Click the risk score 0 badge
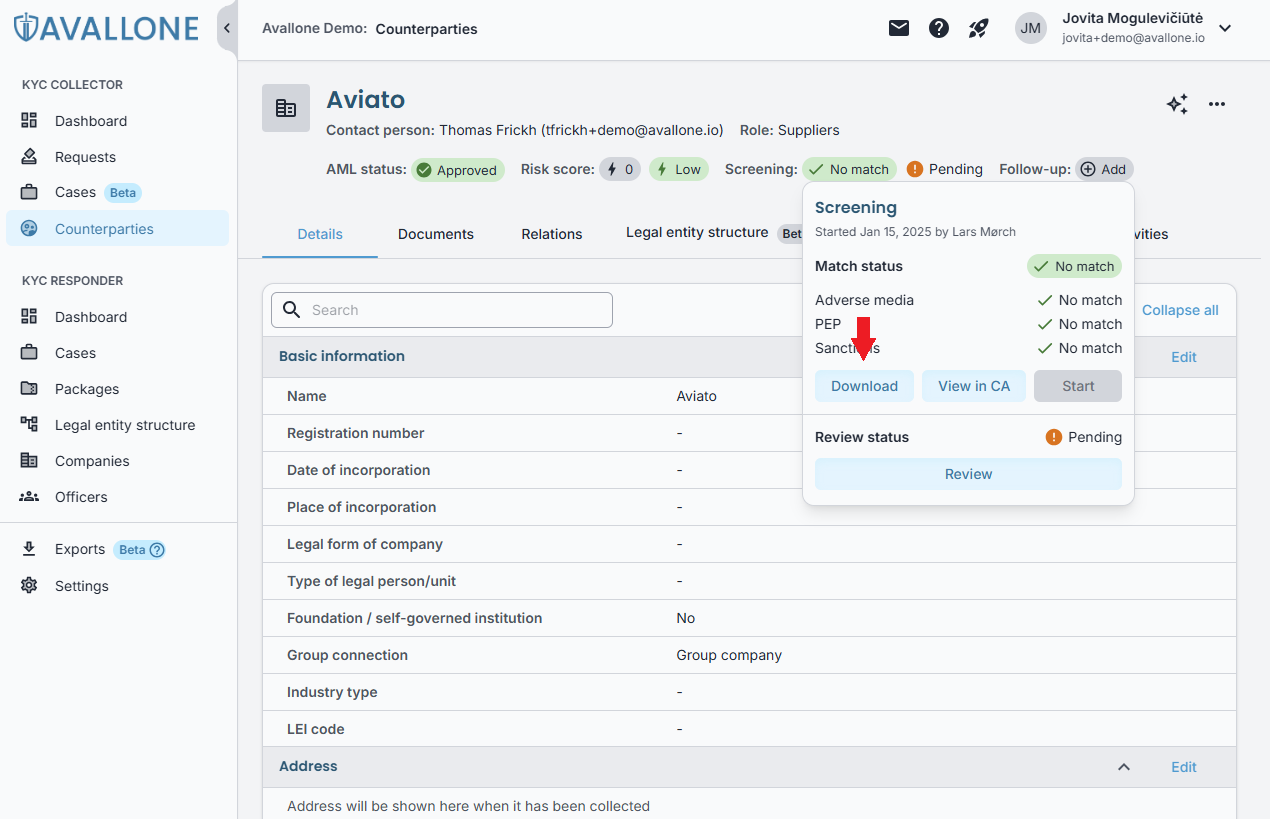 tap(620, 170)
